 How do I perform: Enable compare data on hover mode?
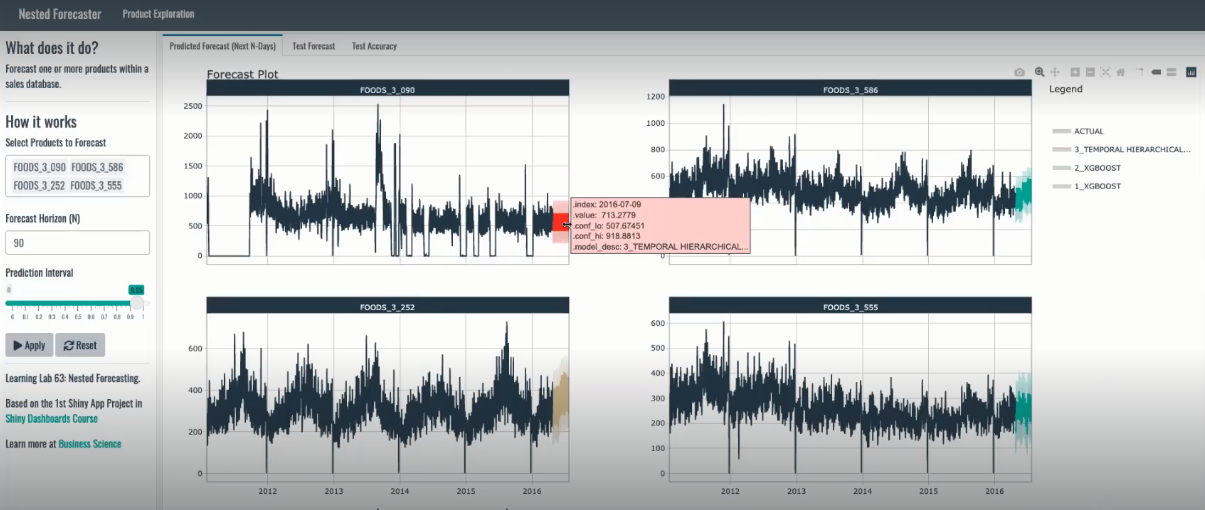[x=1171, y=72]
